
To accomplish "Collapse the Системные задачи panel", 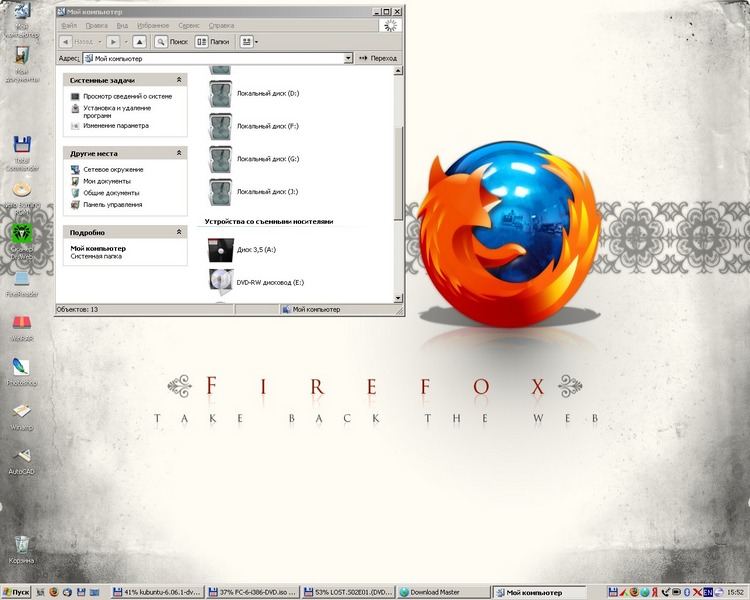I will (x=179, y=79).
